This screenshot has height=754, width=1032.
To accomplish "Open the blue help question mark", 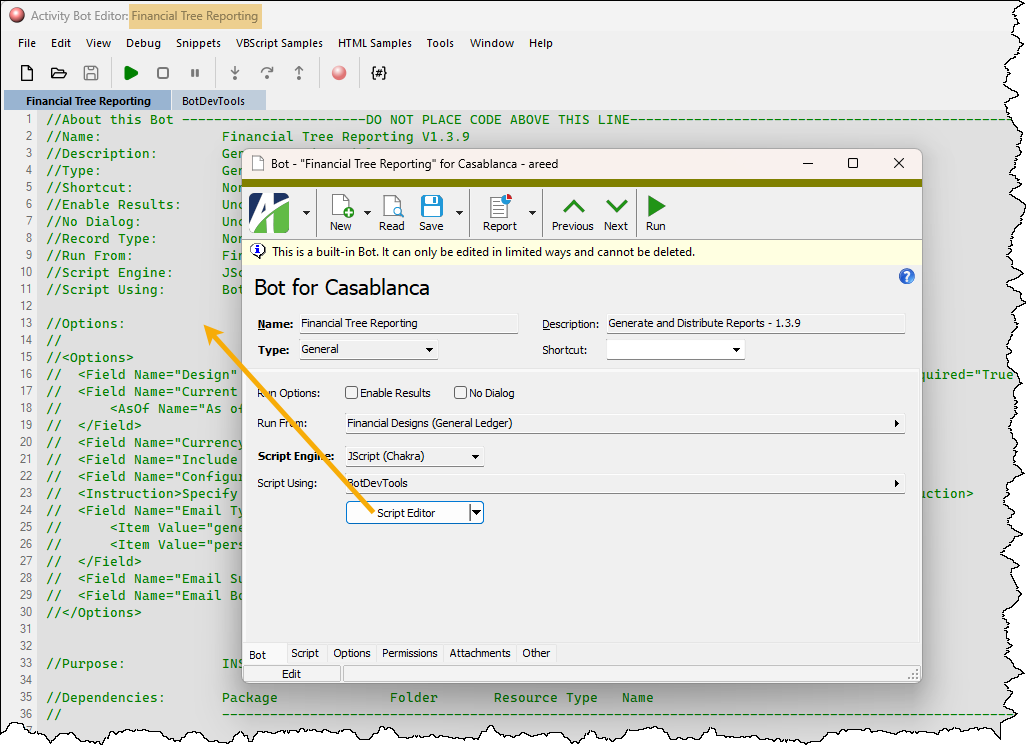I will pos(907,277).
